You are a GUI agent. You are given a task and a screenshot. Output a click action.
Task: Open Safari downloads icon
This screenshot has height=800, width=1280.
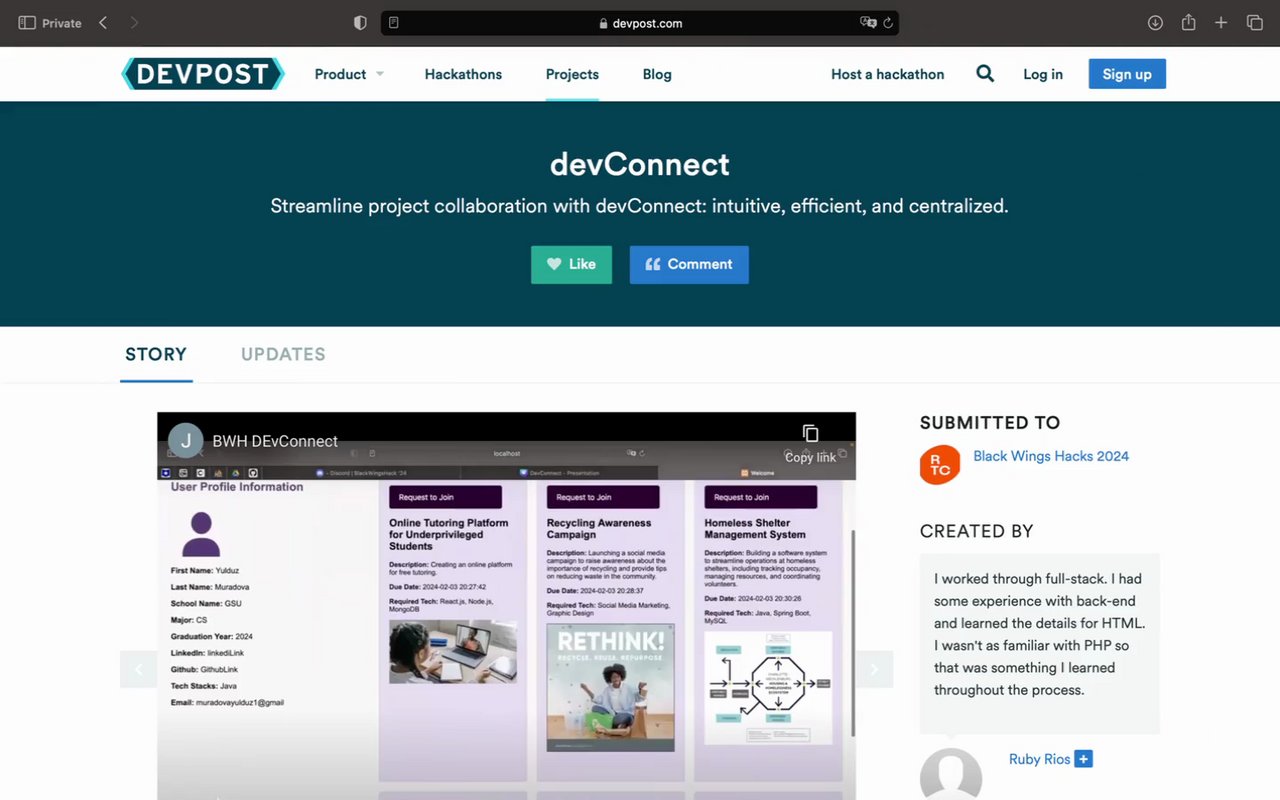coord(1155,22)
